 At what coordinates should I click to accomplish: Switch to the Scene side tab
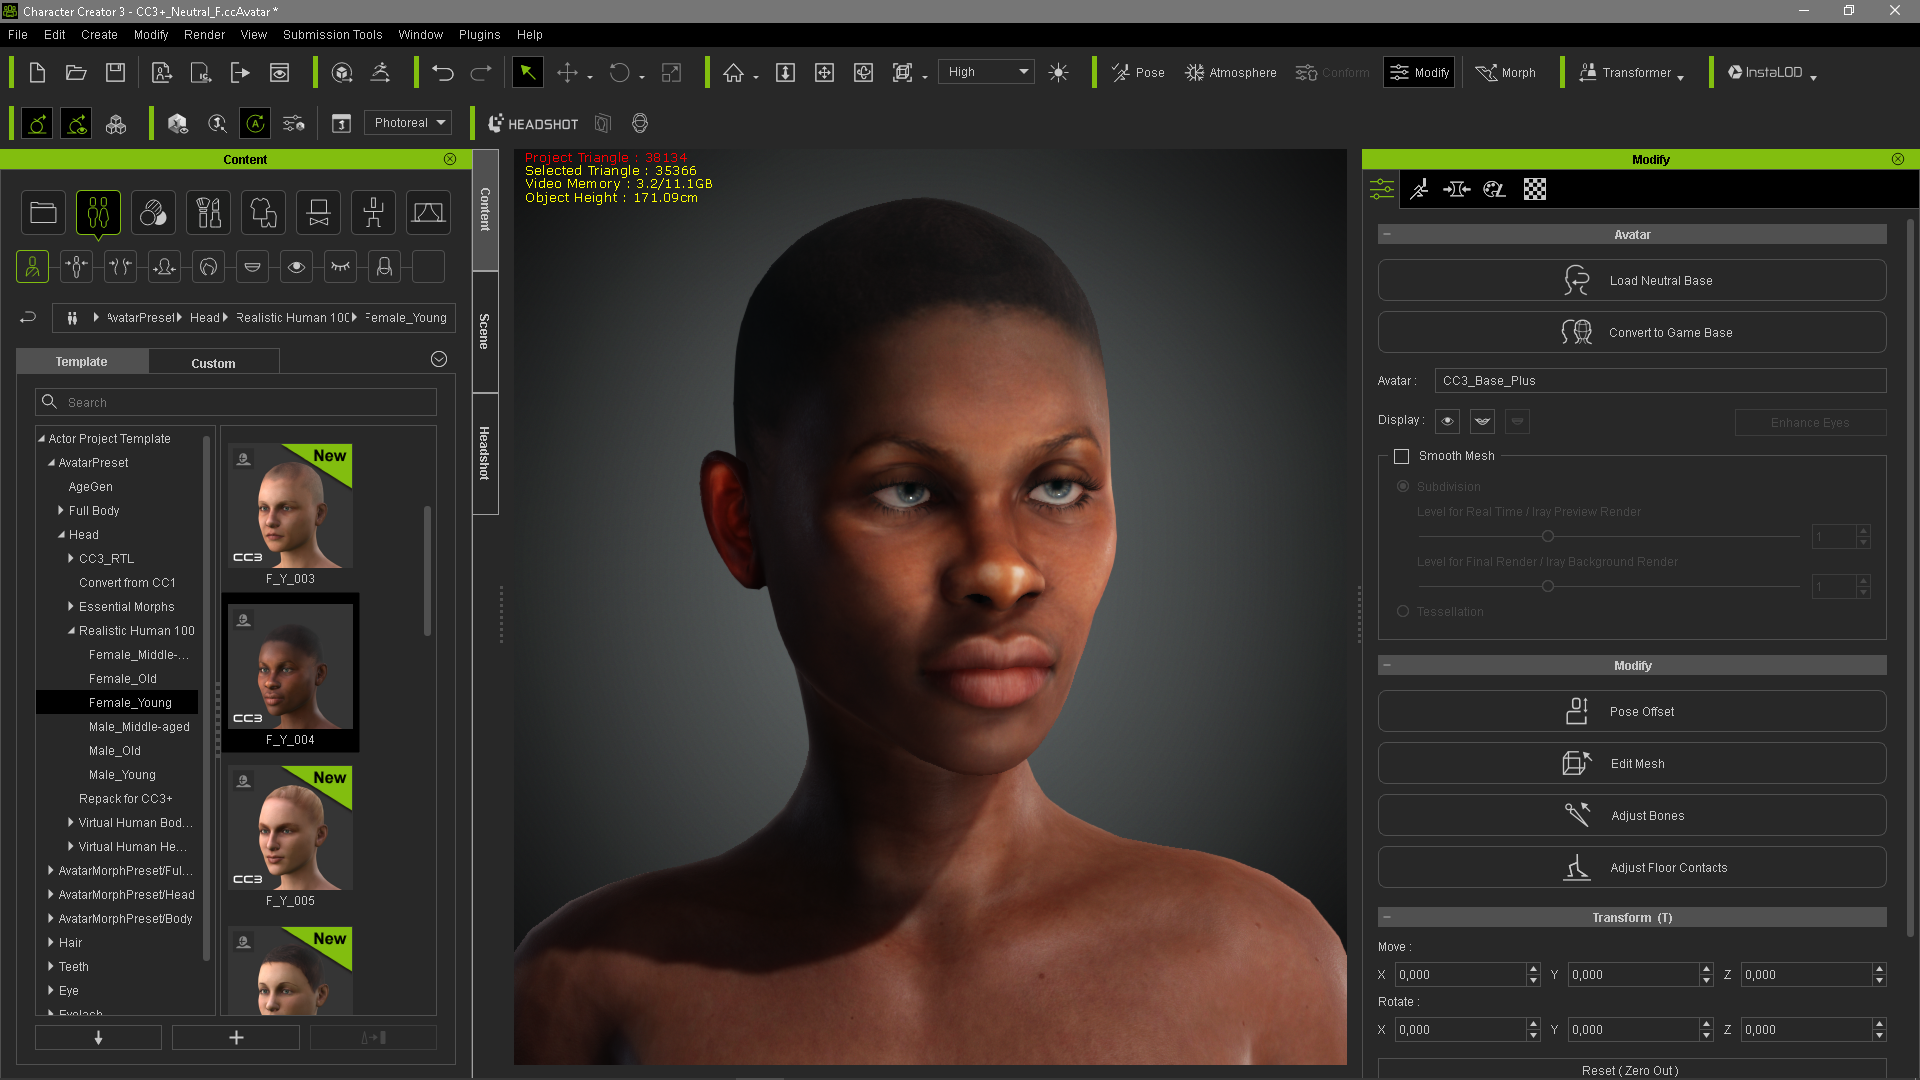point(485,331)
